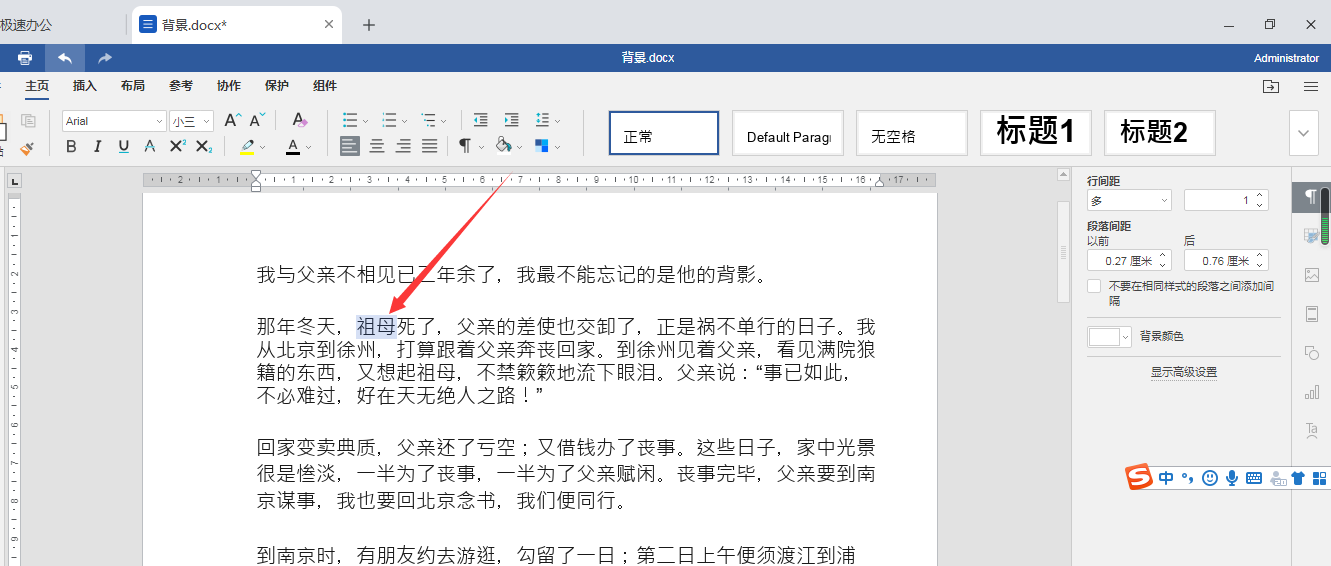Decrease font size with the A-down icon

(x=257, y=120)
